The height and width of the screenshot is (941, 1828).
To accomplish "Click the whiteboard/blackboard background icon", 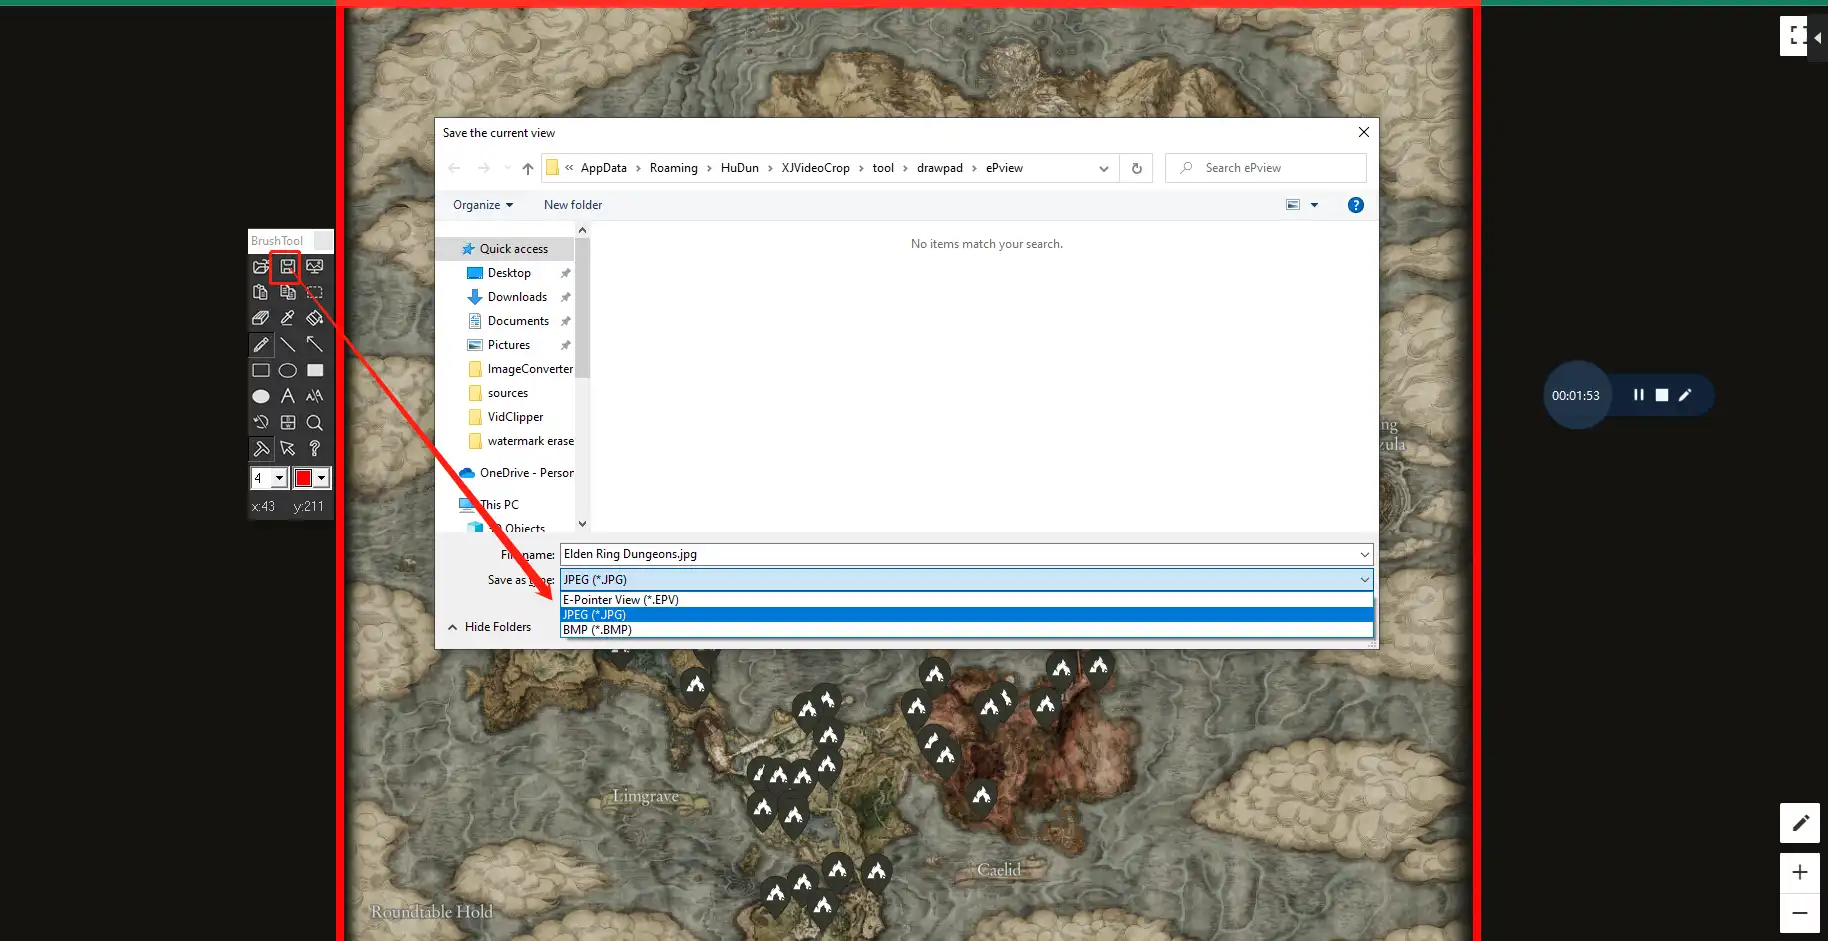I will point(287,422).
